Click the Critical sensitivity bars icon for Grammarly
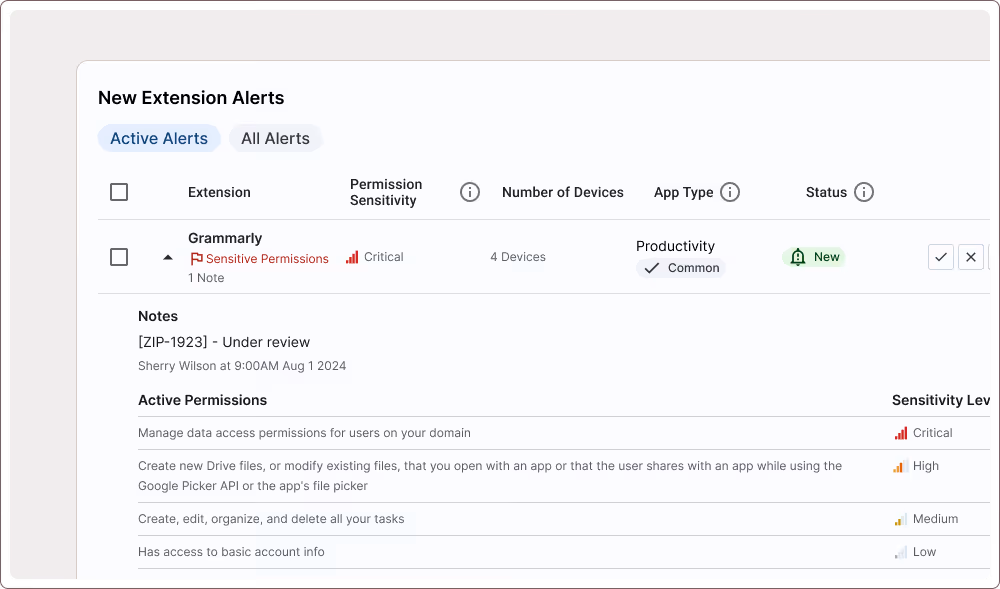 352,256
